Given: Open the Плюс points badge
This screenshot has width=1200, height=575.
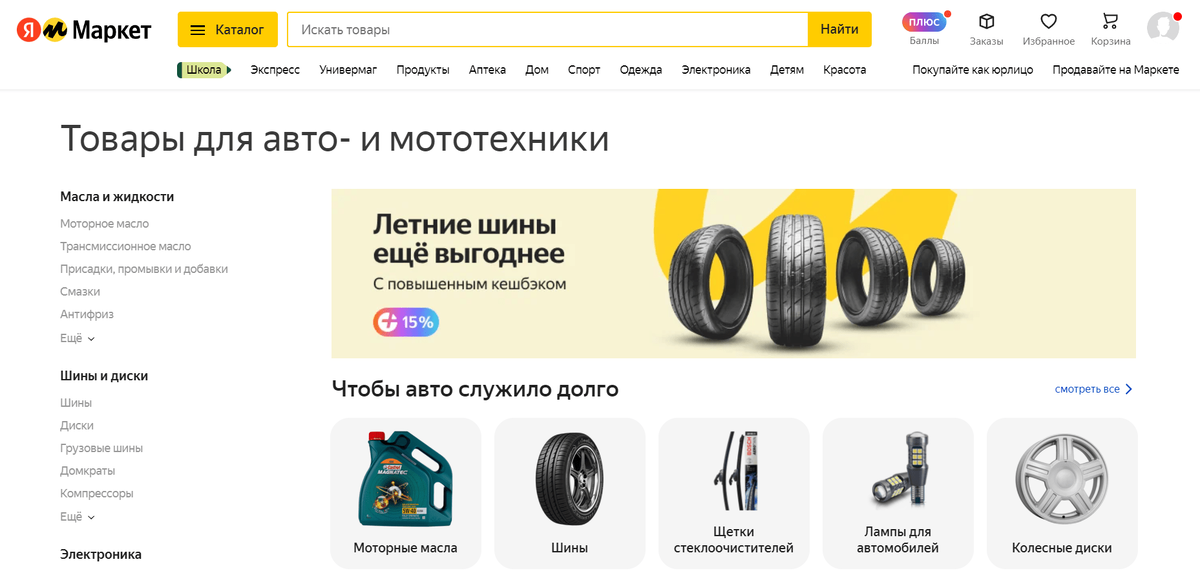Looking at the screenshot, I should [924, 22].
